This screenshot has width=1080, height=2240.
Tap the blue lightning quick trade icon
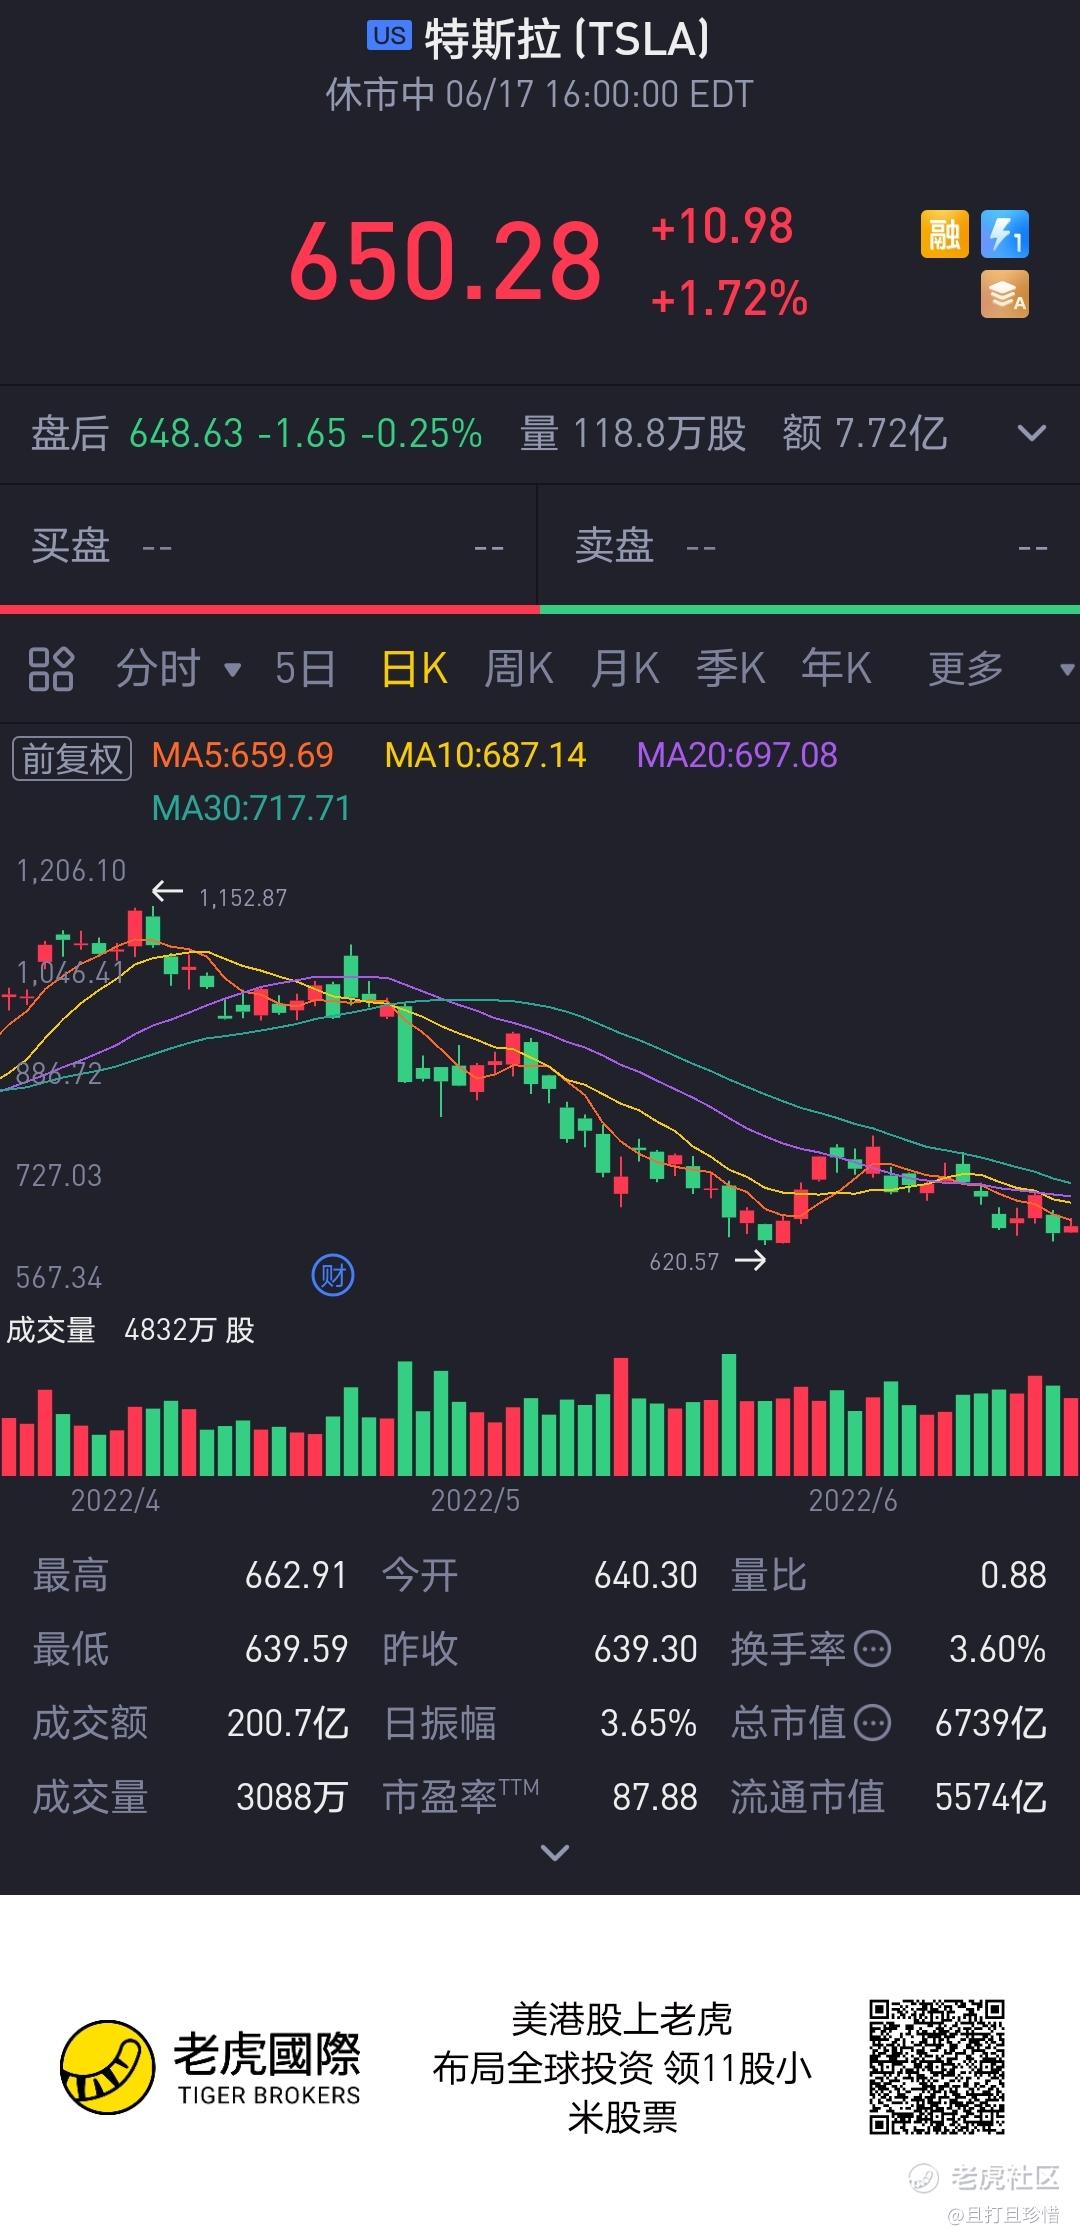[x=1004, y=234]
